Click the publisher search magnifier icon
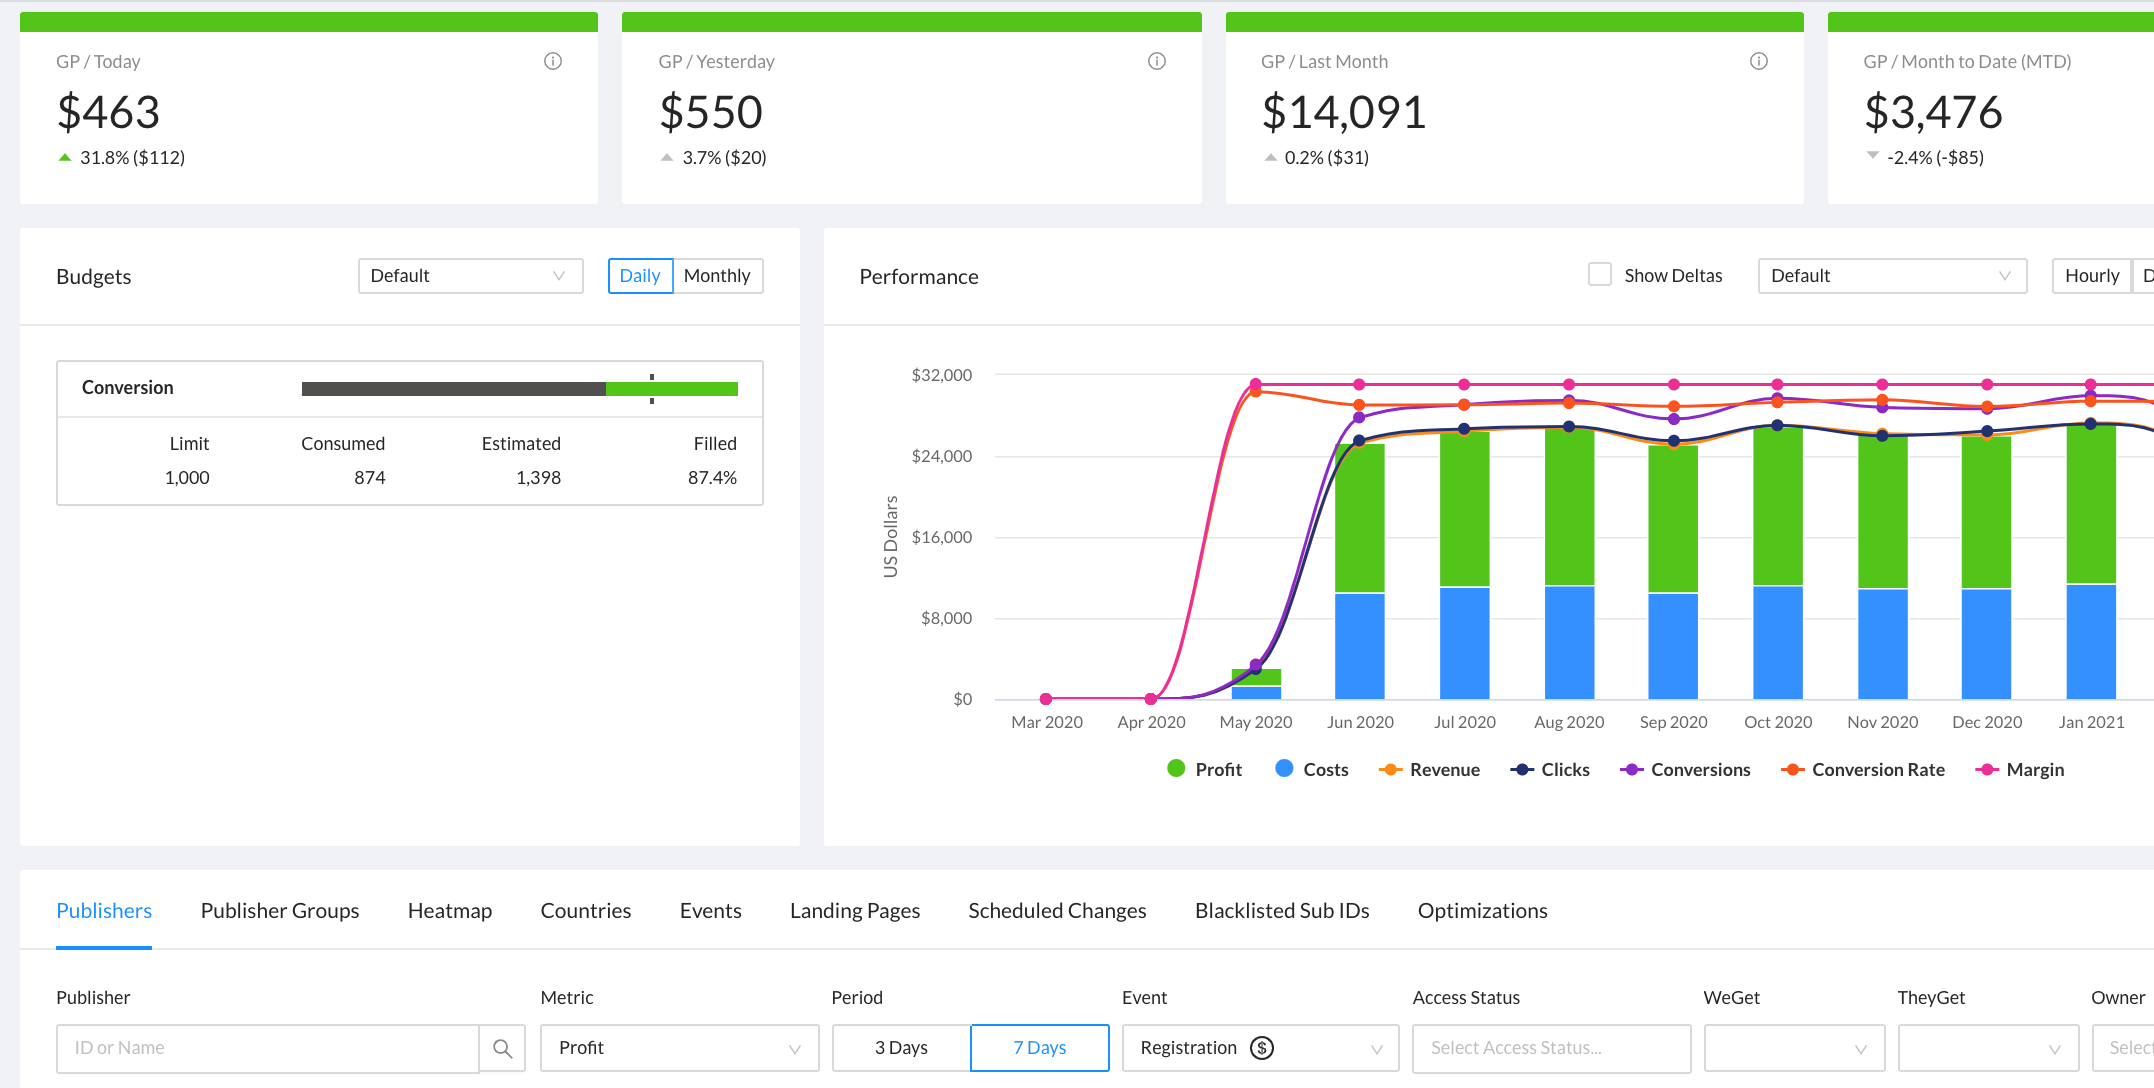2154x1088 pixels. [x=502, y=1048]
